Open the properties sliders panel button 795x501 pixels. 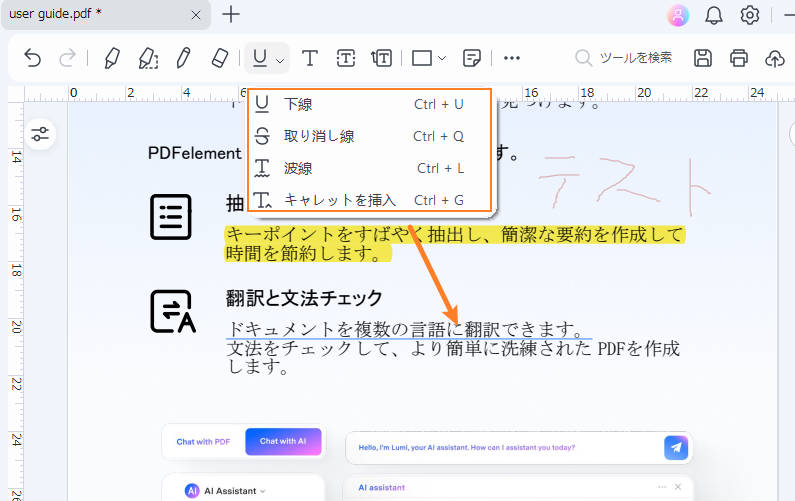click(40, 134)
